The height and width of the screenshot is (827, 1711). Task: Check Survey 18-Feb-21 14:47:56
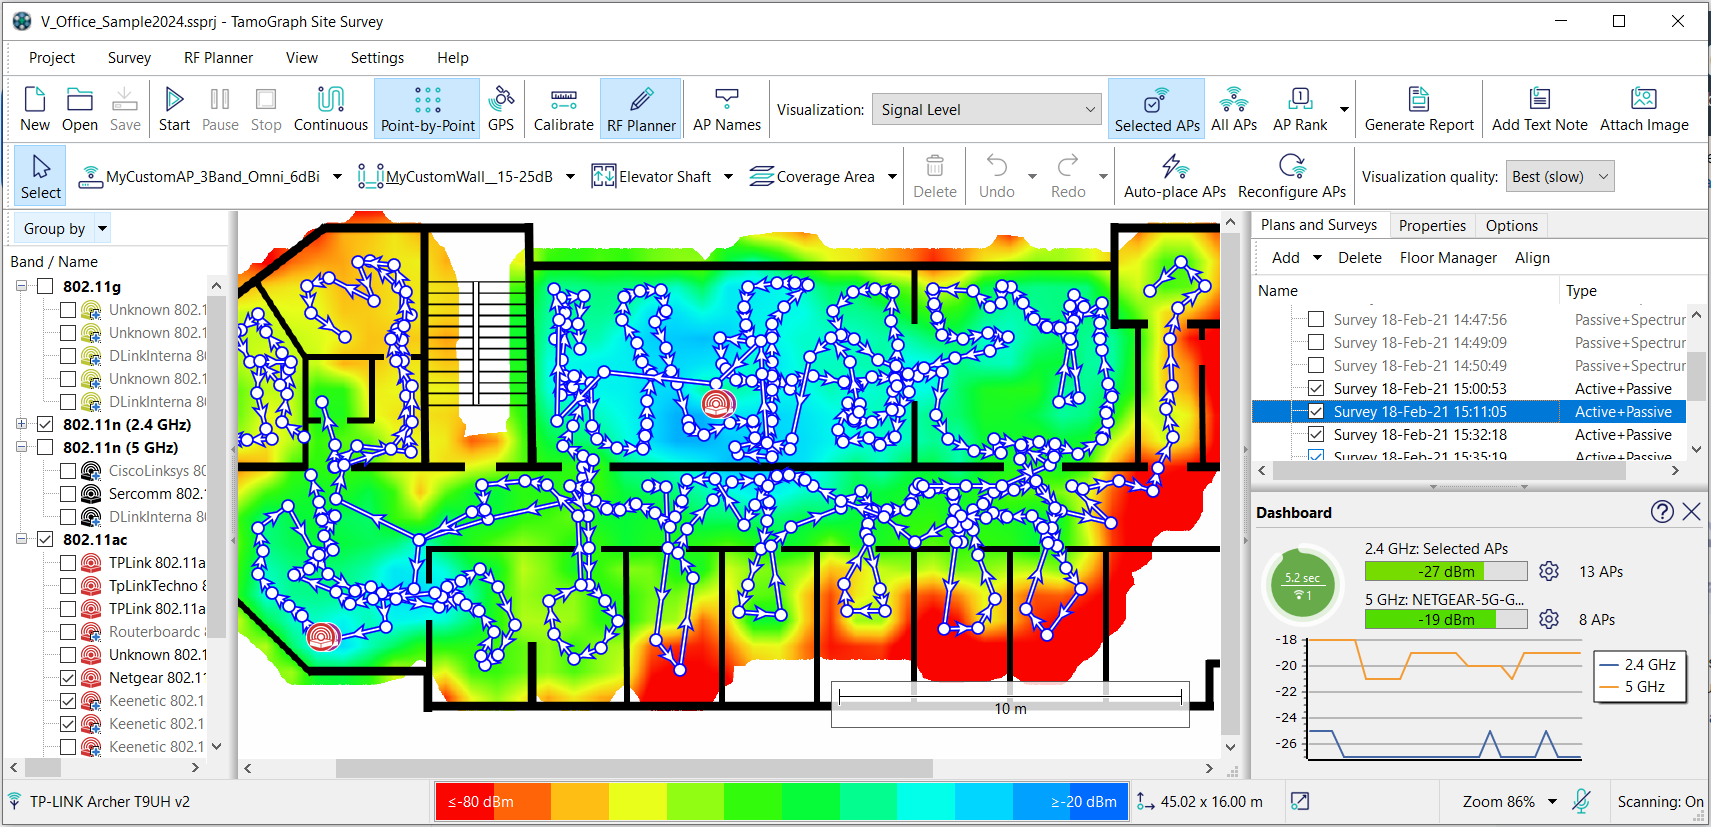(1316, 320)
